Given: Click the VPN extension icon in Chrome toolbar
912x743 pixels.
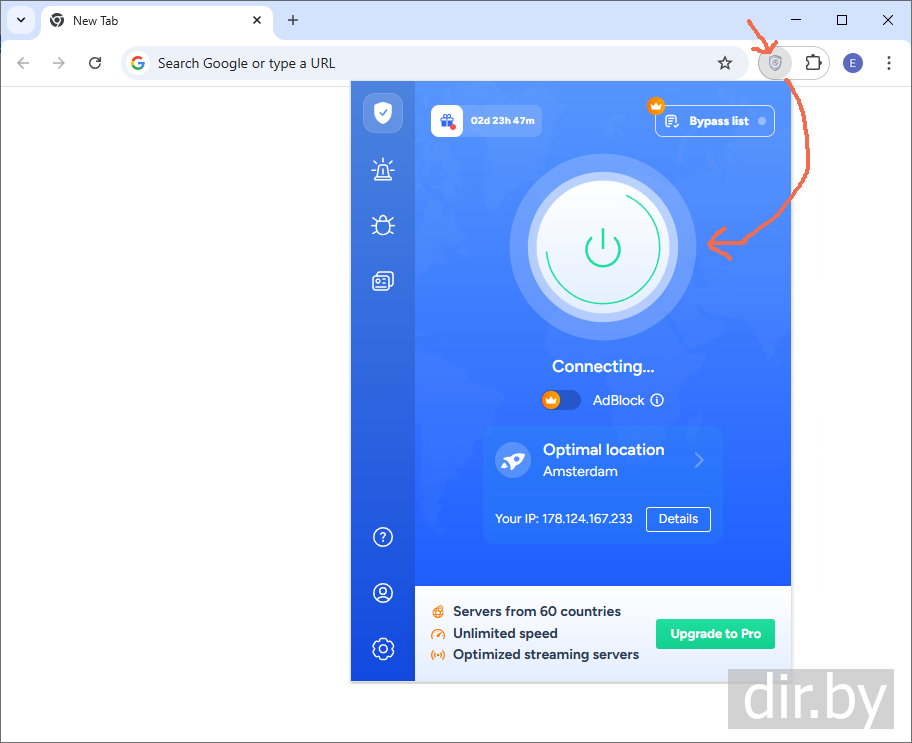Looking at the screenshot, I should tap(775, 63).
